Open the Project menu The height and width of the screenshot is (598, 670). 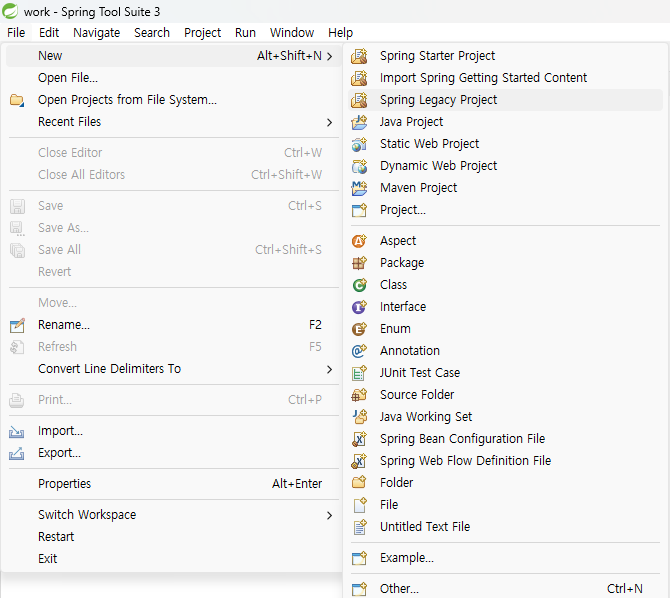coord(202,33)
